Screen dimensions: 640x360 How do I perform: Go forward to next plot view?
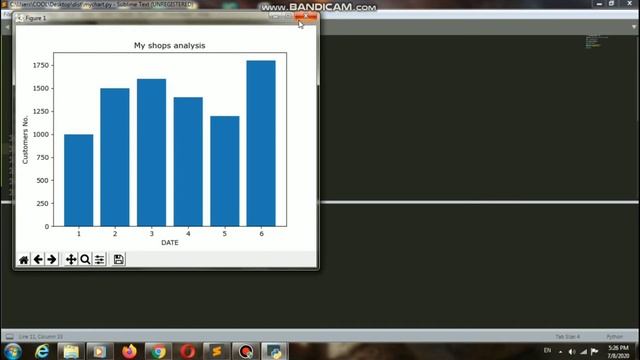pos(52,260)
